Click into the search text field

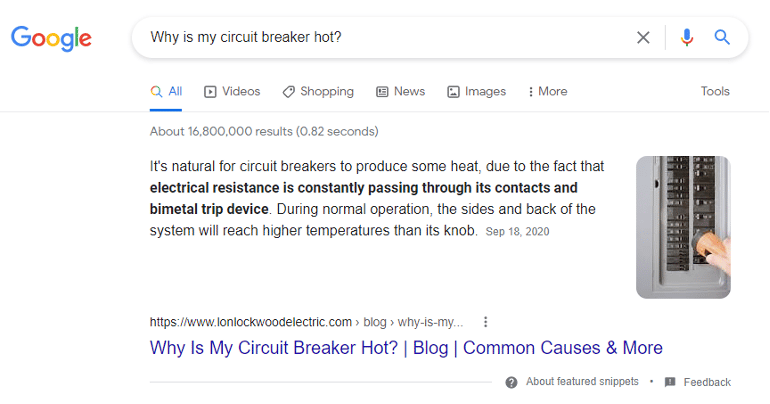[x=380, y=38]
